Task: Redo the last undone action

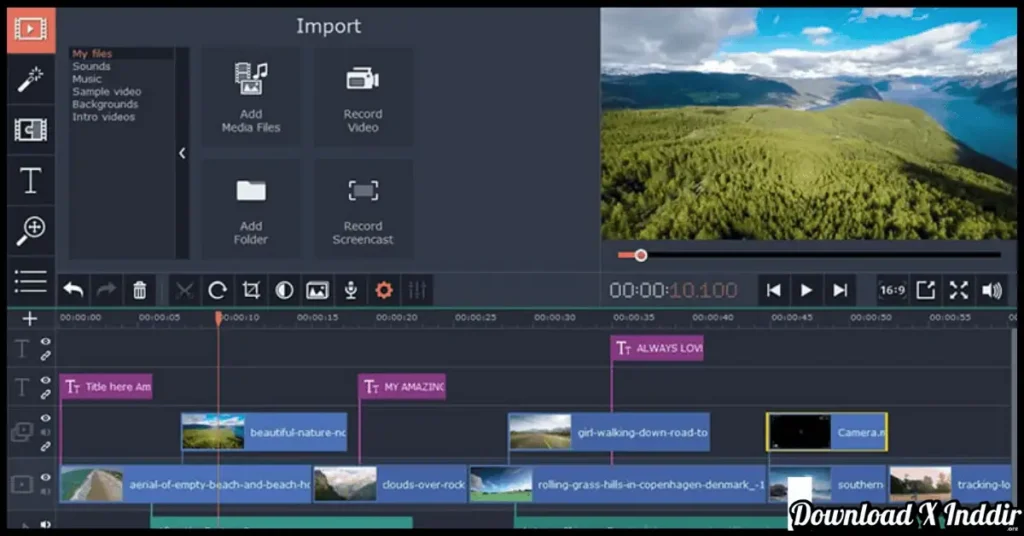Action: point(106,290)
